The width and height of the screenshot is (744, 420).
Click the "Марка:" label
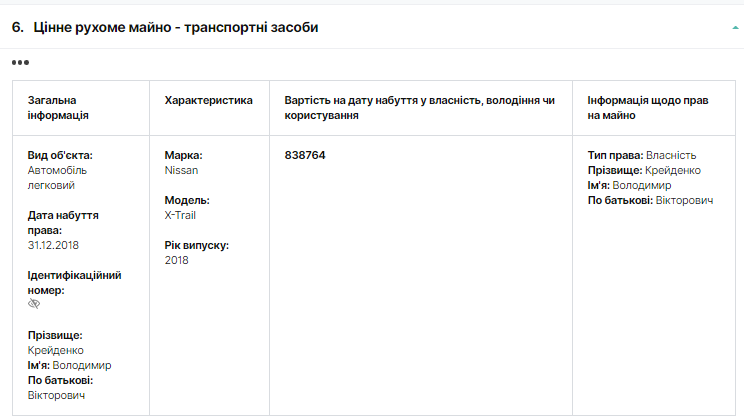183,155
